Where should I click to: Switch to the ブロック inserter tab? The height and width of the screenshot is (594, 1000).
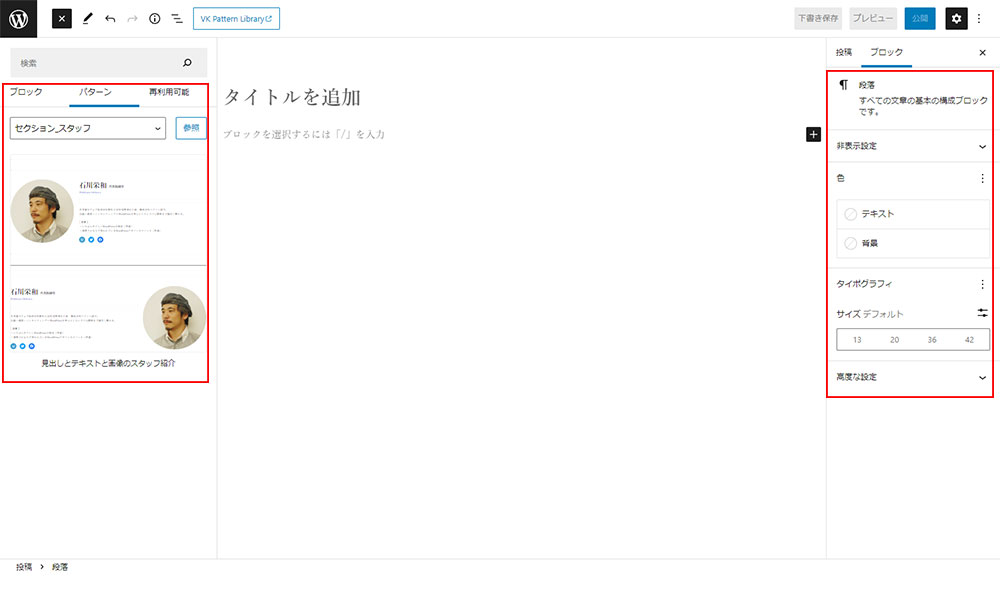pos(26,92)
